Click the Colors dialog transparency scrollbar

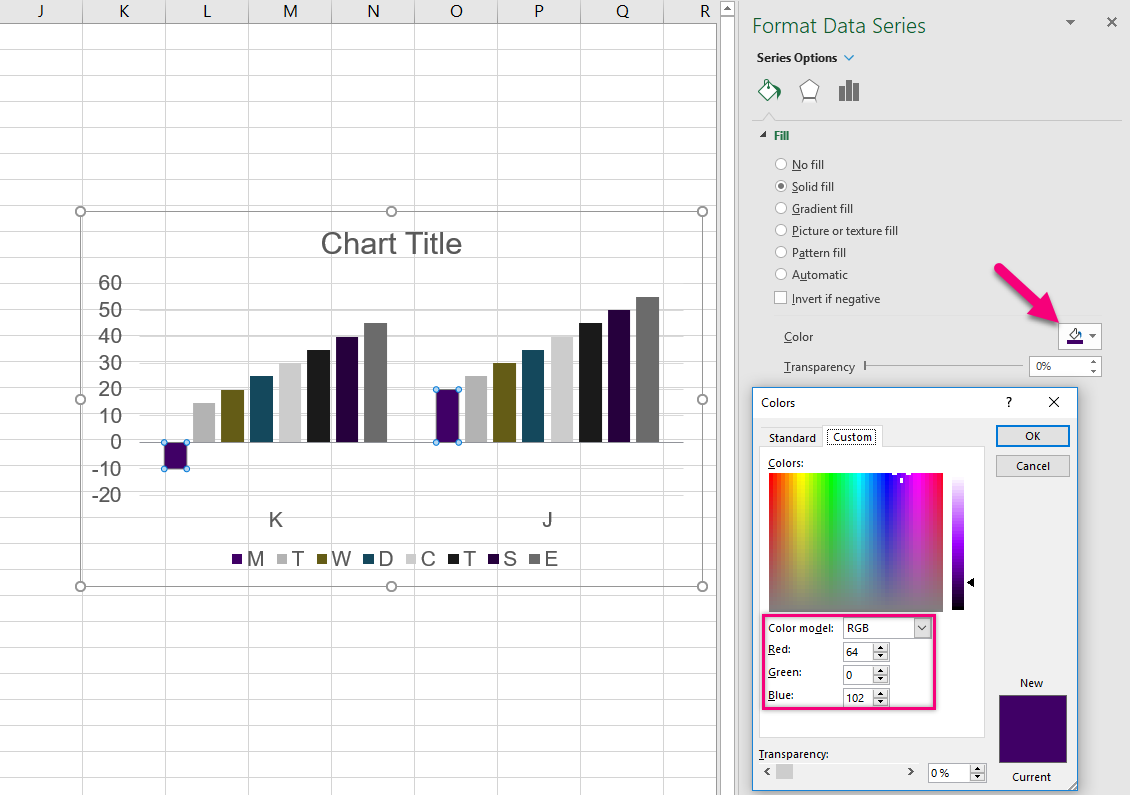840,772
